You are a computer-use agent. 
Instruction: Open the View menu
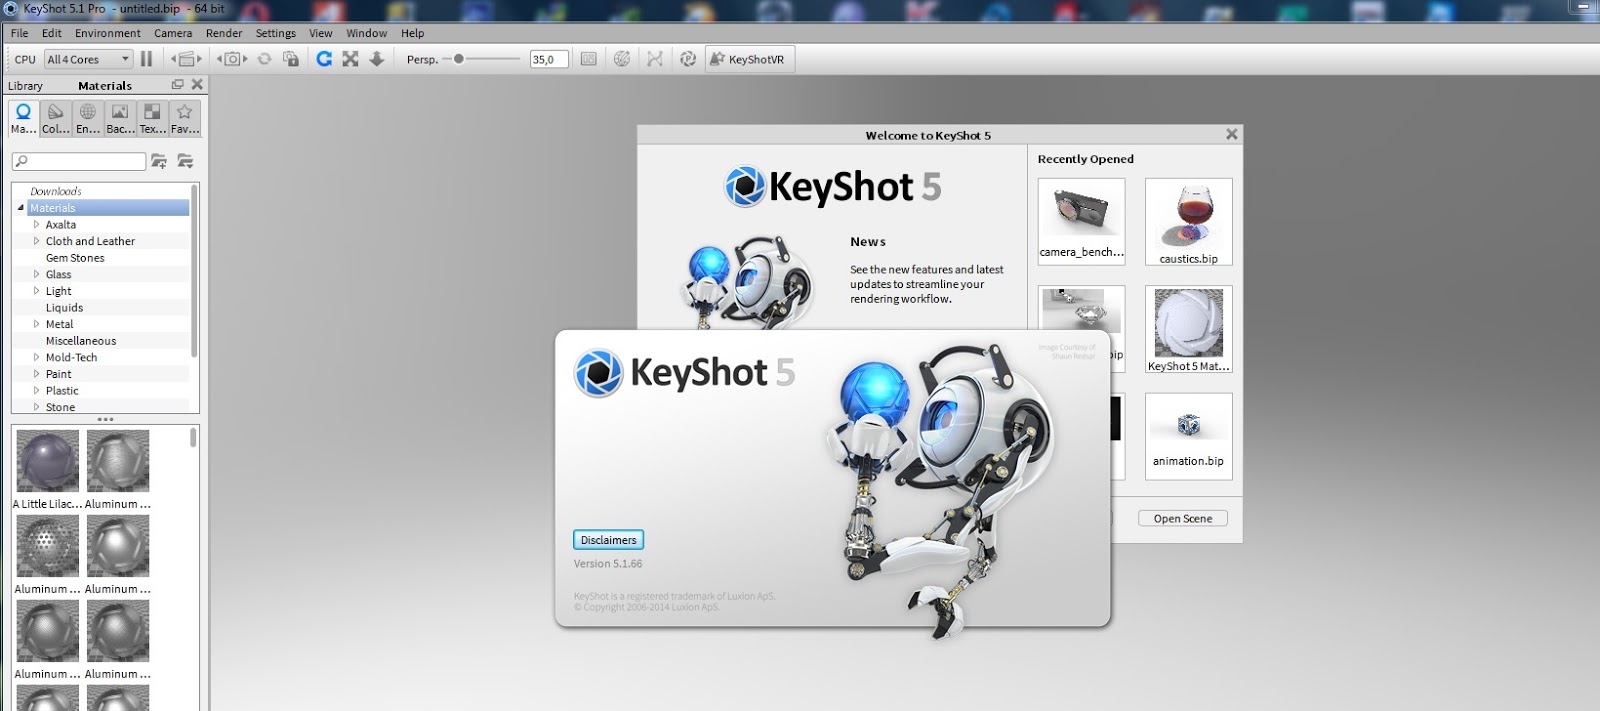tap(321, 33)
